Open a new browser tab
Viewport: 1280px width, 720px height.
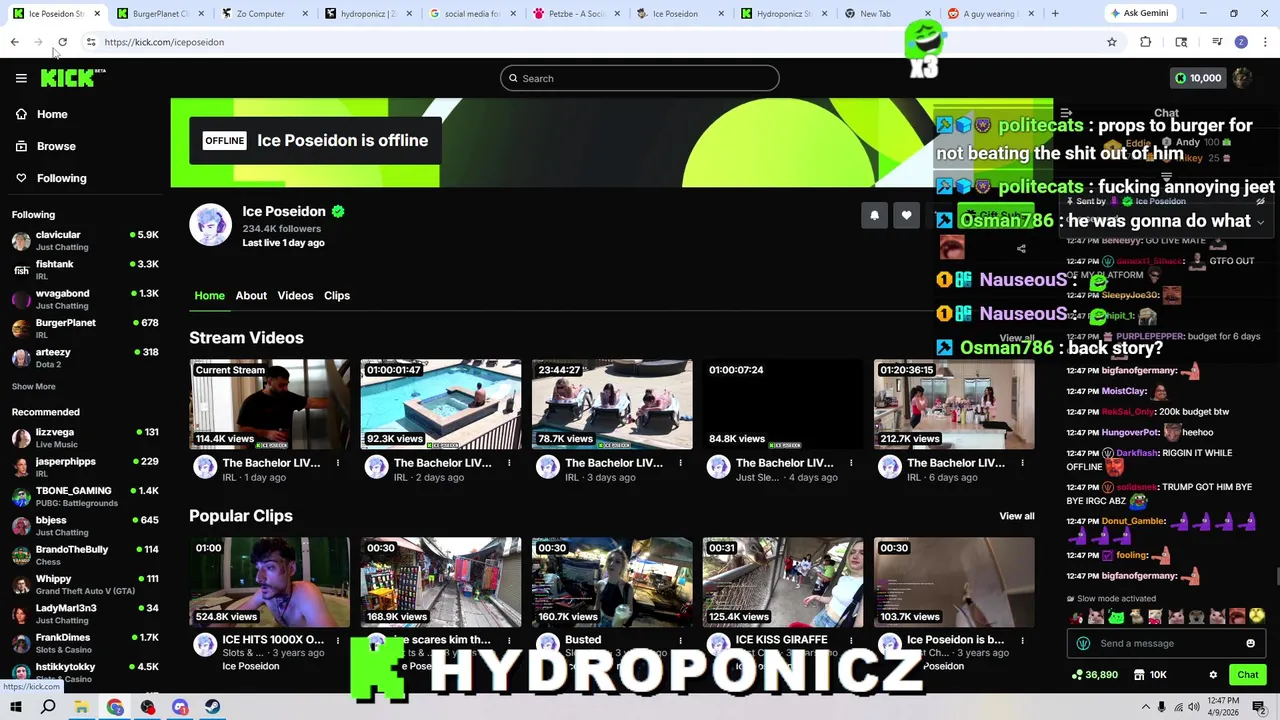click(x=1055, y=14)
